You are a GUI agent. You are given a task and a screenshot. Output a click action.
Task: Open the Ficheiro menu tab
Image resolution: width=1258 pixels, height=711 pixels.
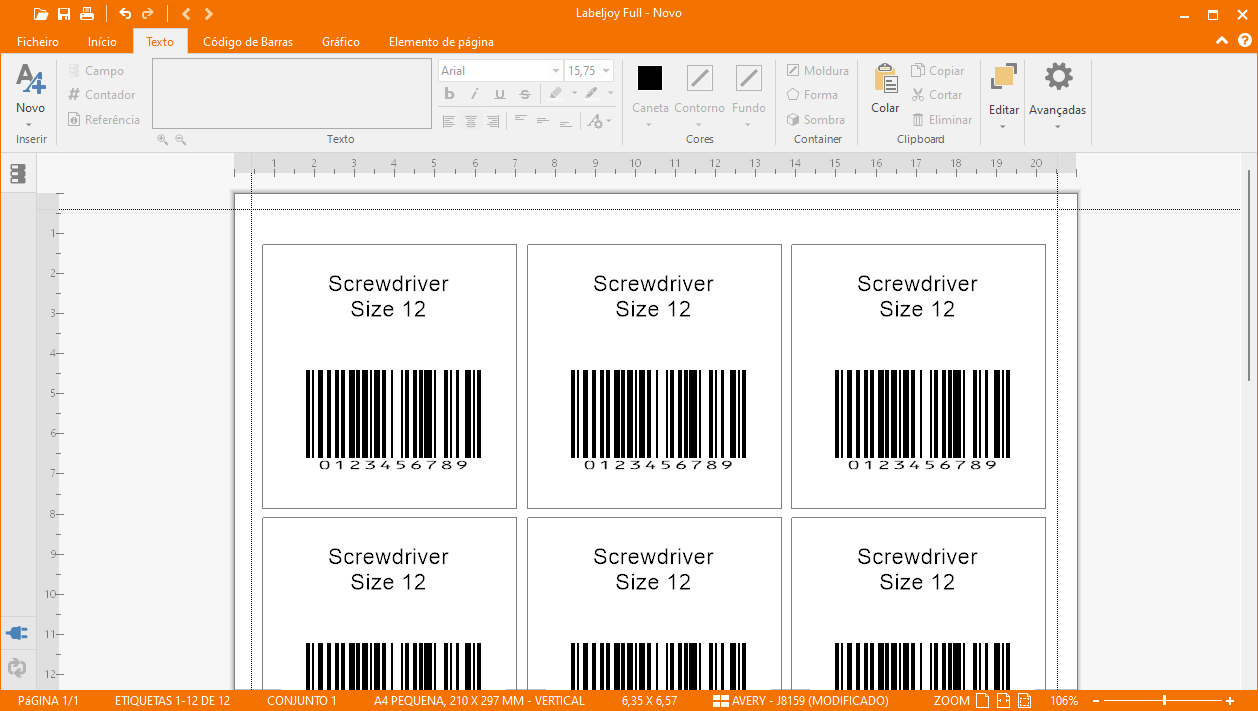(x=38, y=42)
